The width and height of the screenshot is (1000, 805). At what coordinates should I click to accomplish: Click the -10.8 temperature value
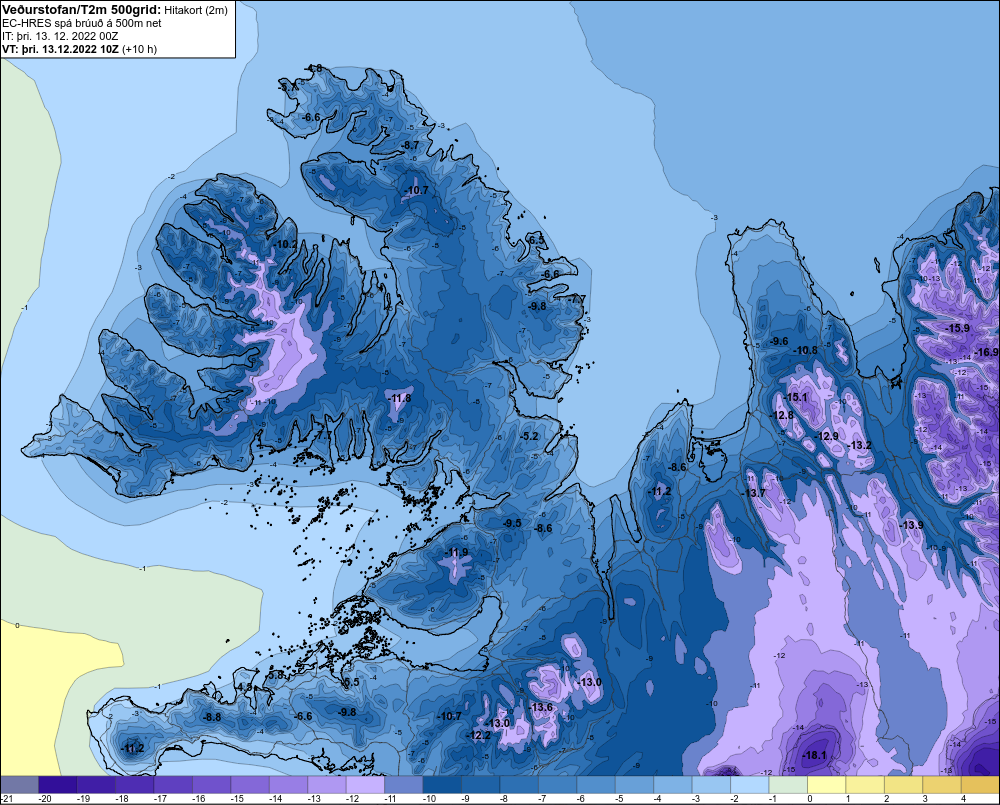click(805, 350)
